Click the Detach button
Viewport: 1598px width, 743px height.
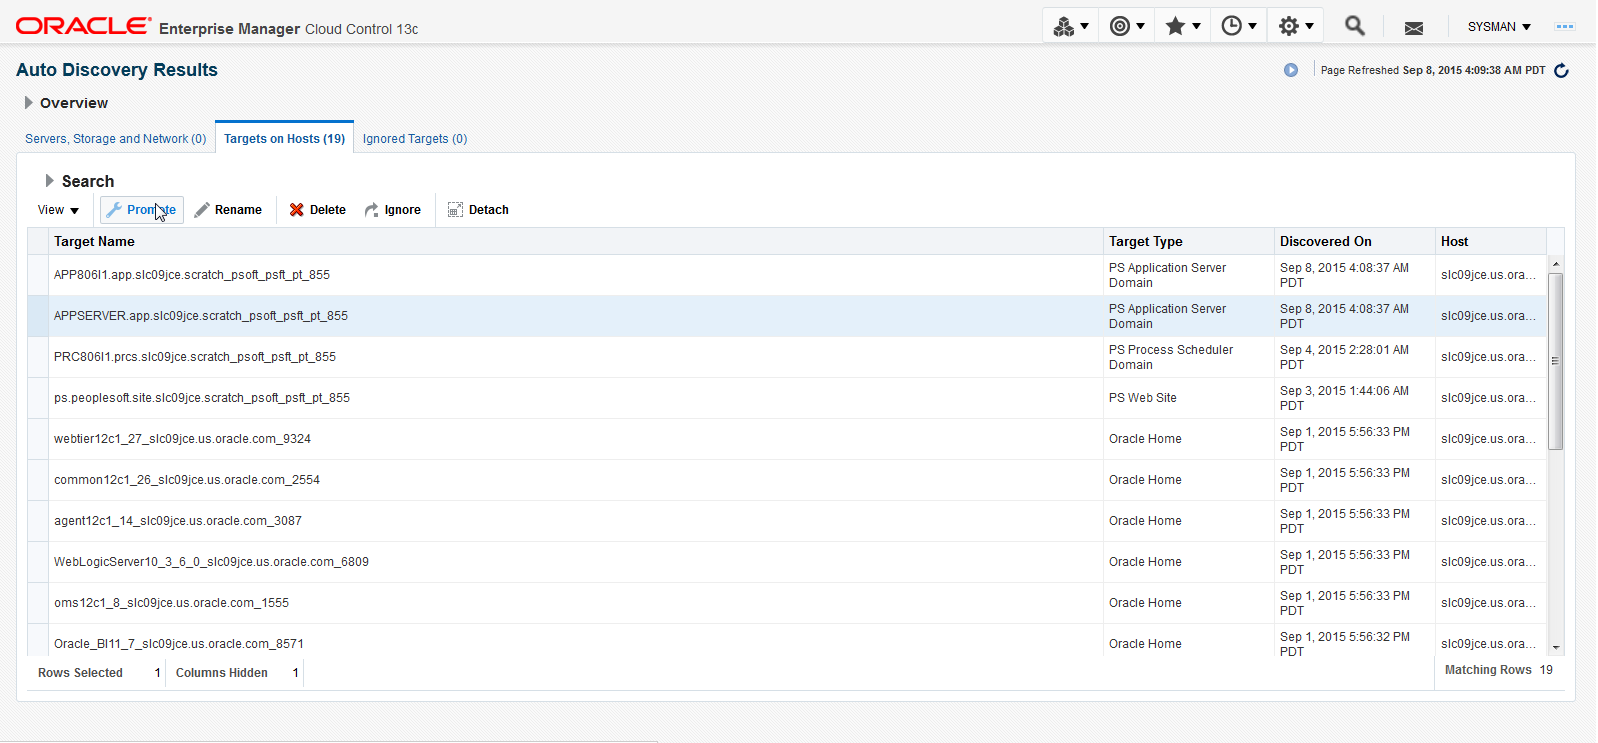pyautogui.click(x=478, y=210)
